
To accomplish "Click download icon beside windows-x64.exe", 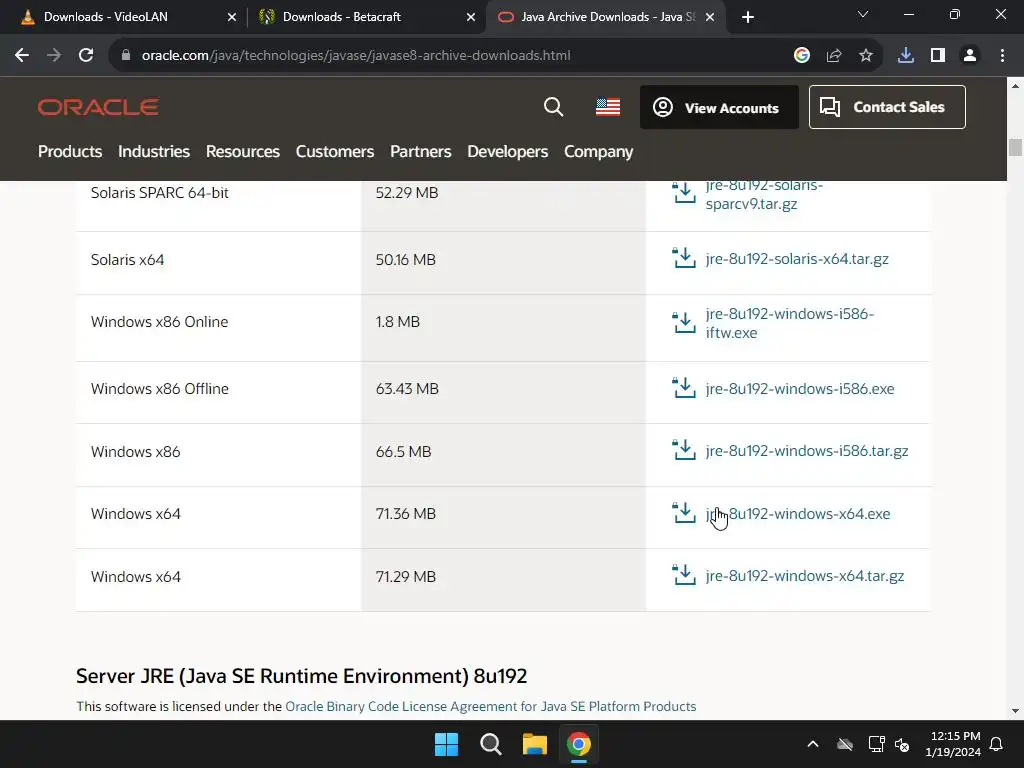I will 684,513.
